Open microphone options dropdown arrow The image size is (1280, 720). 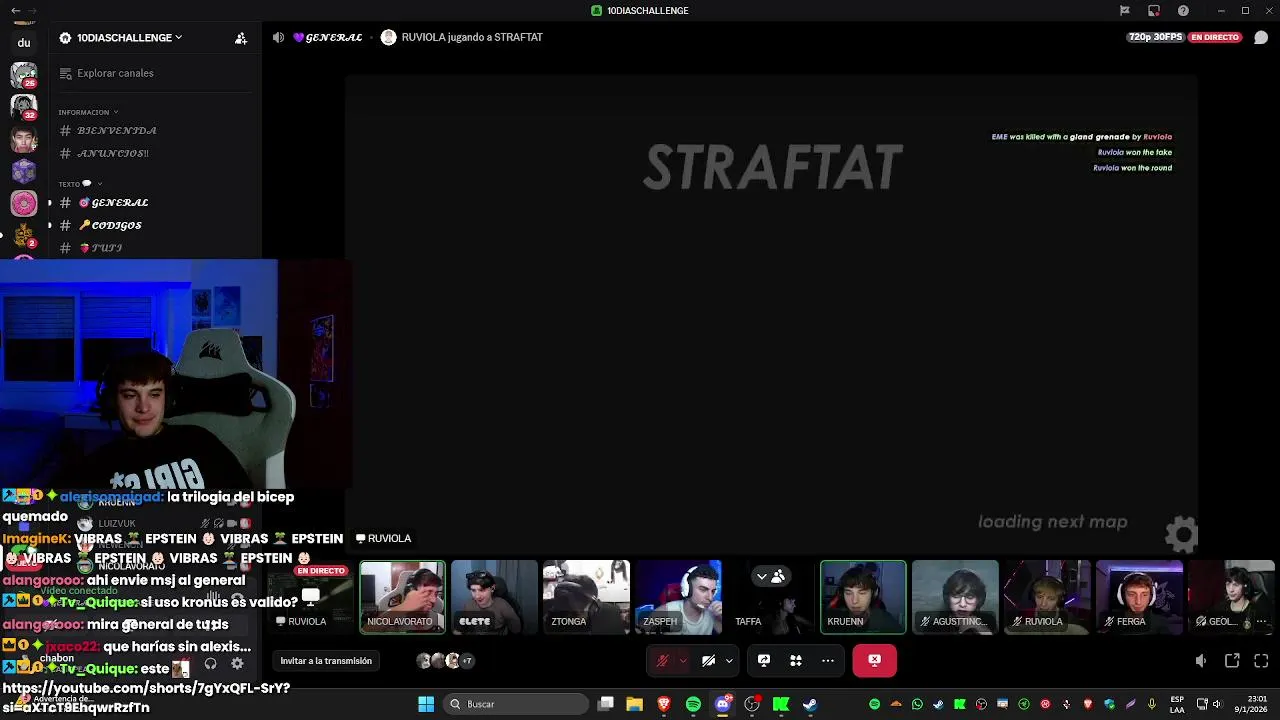(x=683, y=661)
